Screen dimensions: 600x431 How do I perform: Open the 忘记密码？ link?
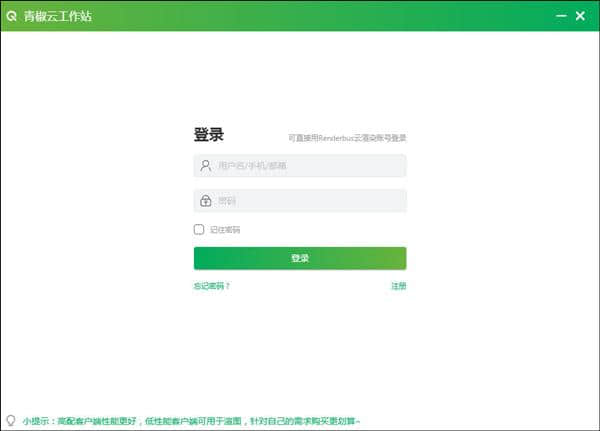[x=212, y=286]
